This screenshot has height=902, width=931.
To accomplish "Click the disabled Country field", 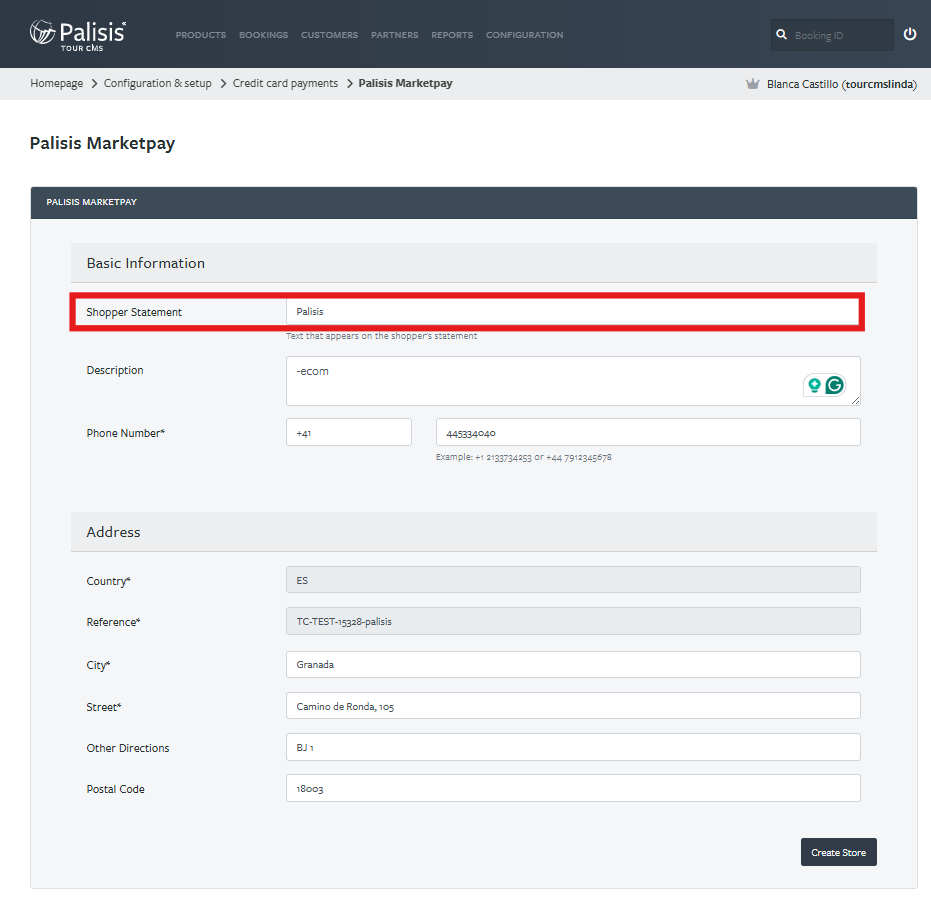I will [573, 580].
